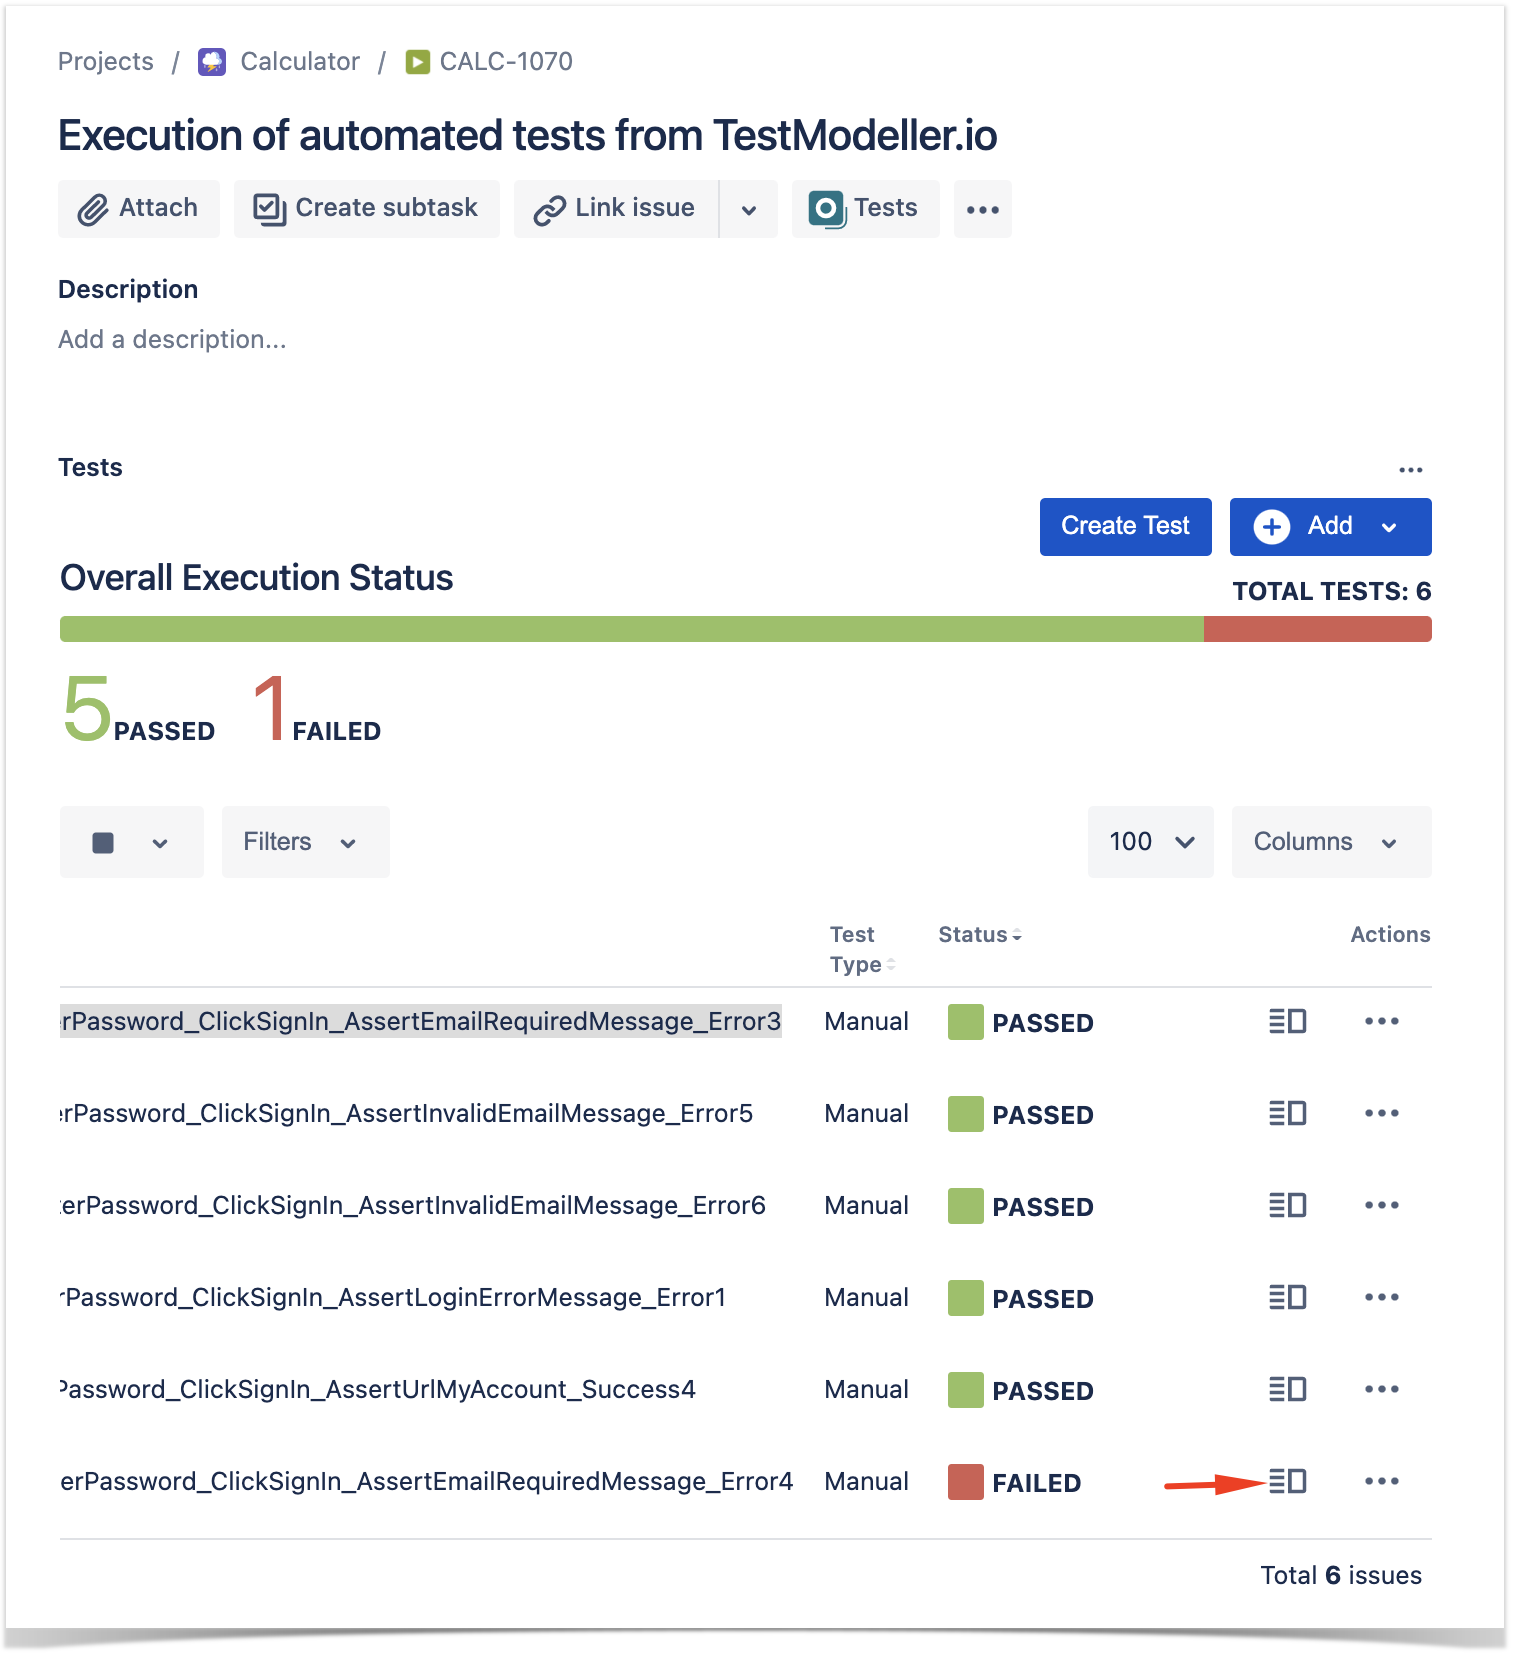Open execution details for the FAILED Error4 test
The image size is (1518, 1657).
(x=1287, y=1481)
